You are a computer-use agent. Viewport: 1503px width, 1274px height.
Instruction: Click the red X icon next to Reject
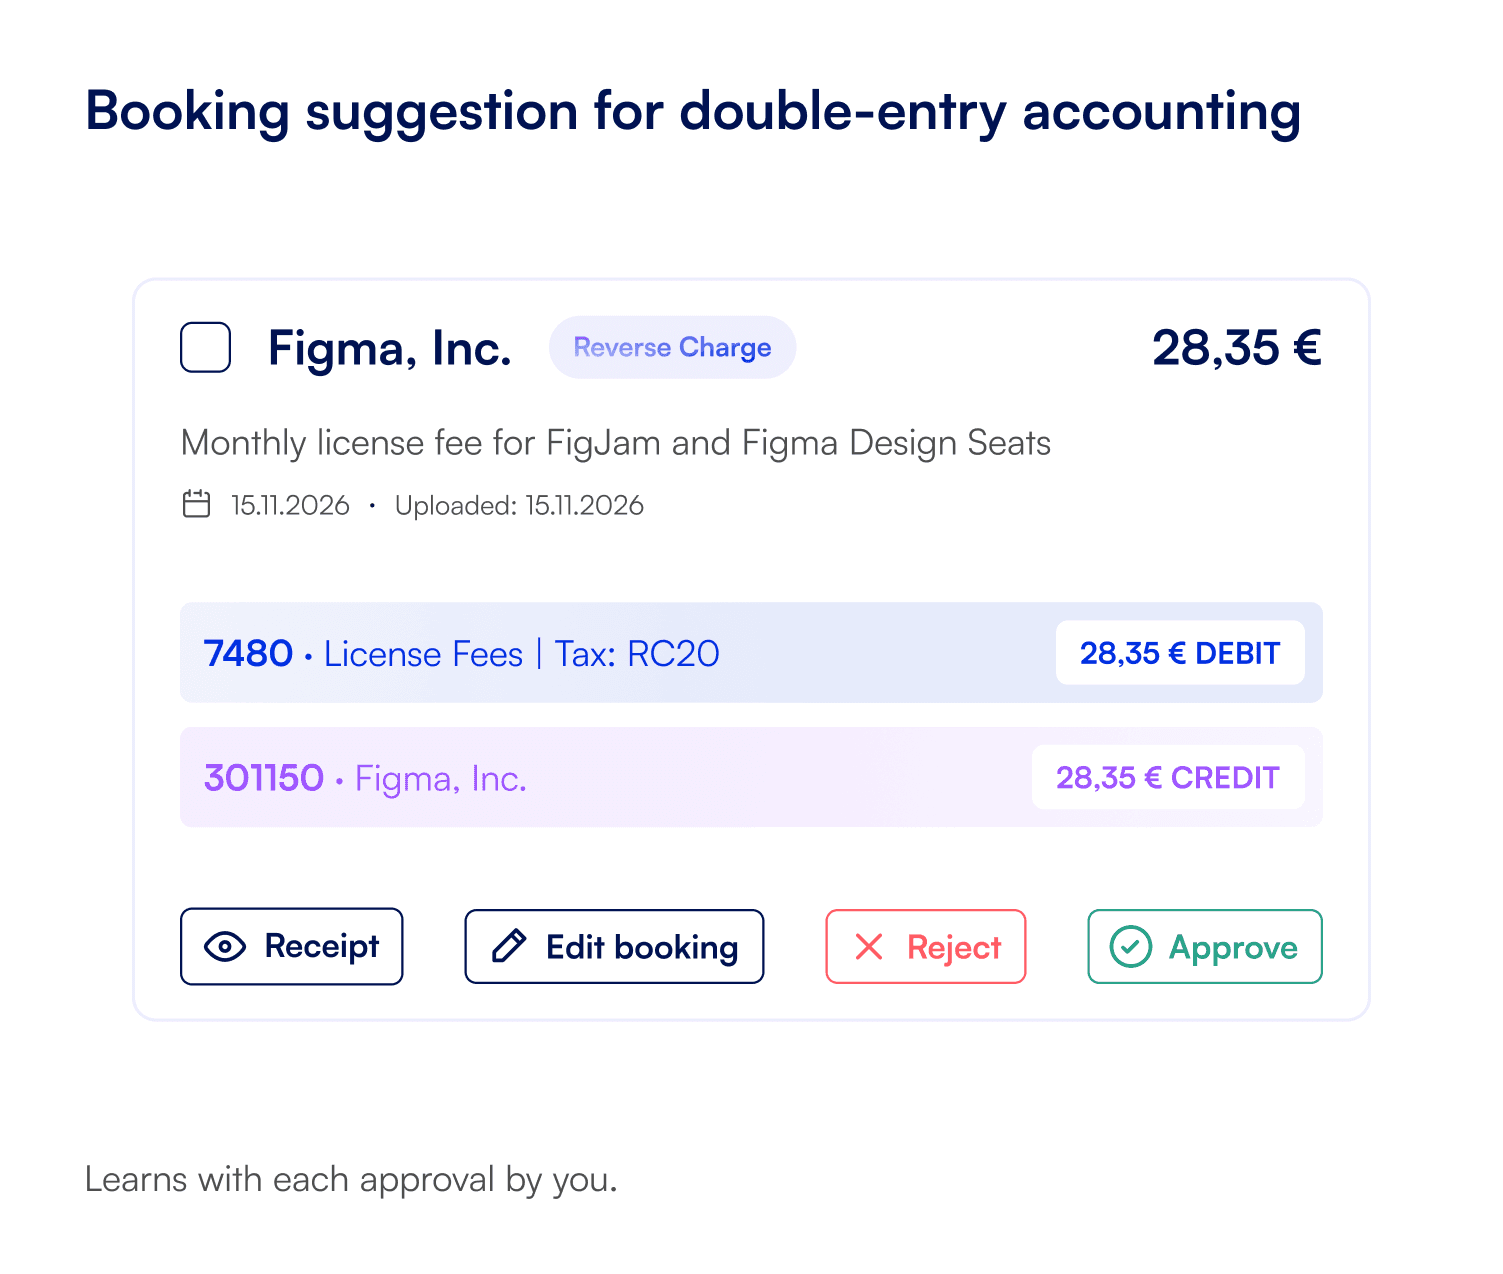click(x=869, y=947)
